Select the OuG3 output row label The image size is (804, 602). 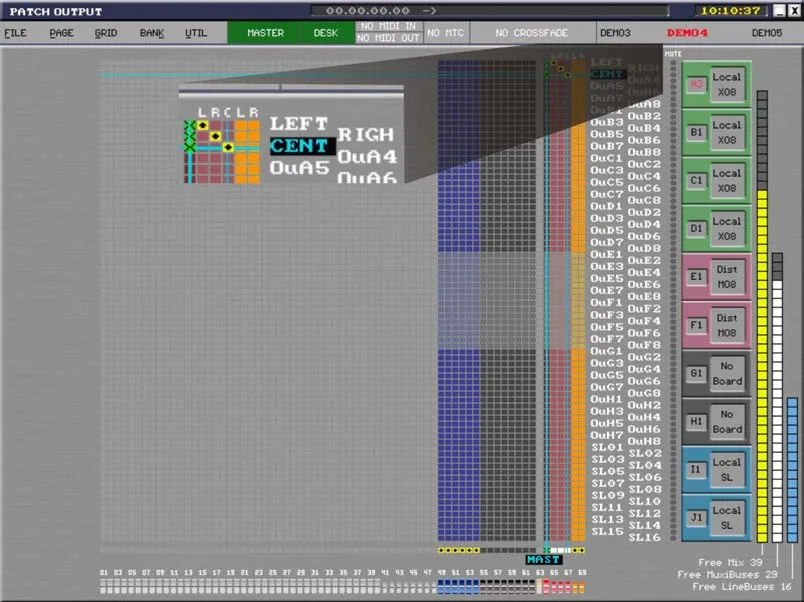click(607, 363)
